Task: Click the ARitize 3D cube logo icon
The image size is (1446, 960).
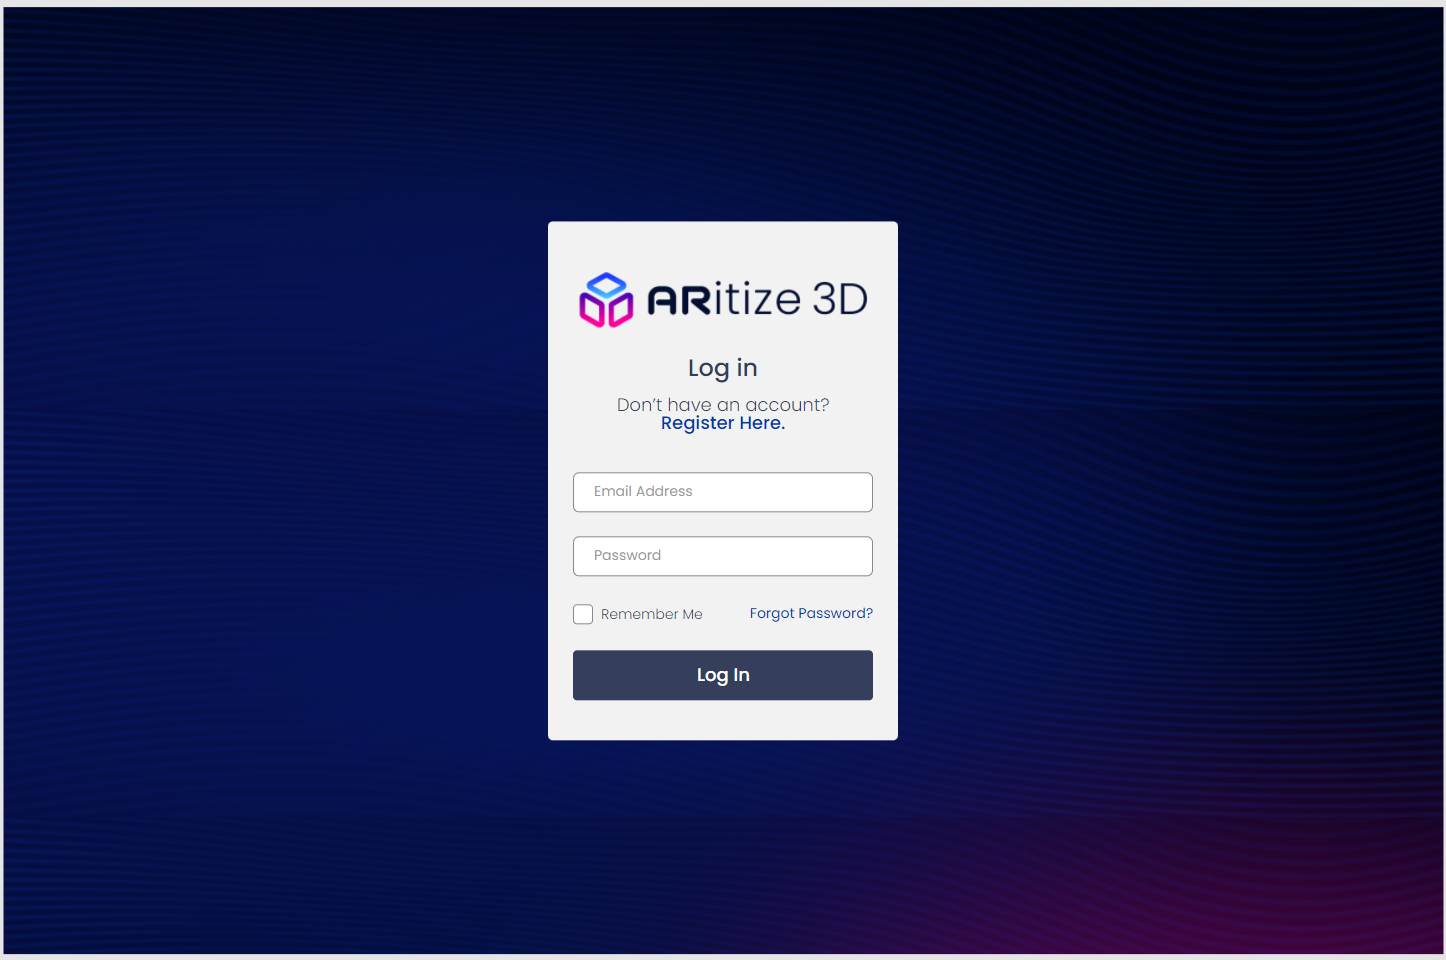Action: point(606,300)
